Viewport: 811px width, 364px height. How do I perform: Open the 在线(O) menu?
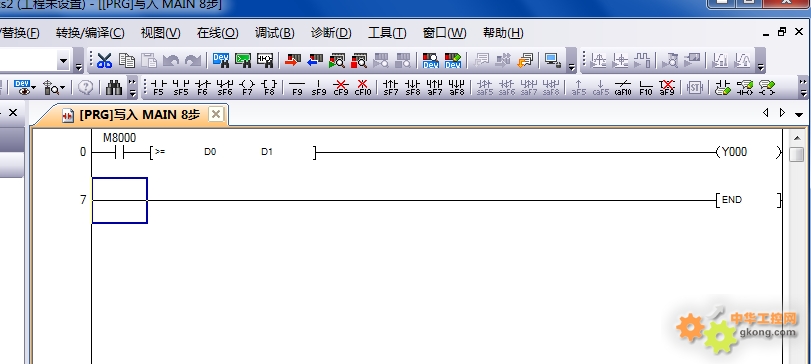217,33
